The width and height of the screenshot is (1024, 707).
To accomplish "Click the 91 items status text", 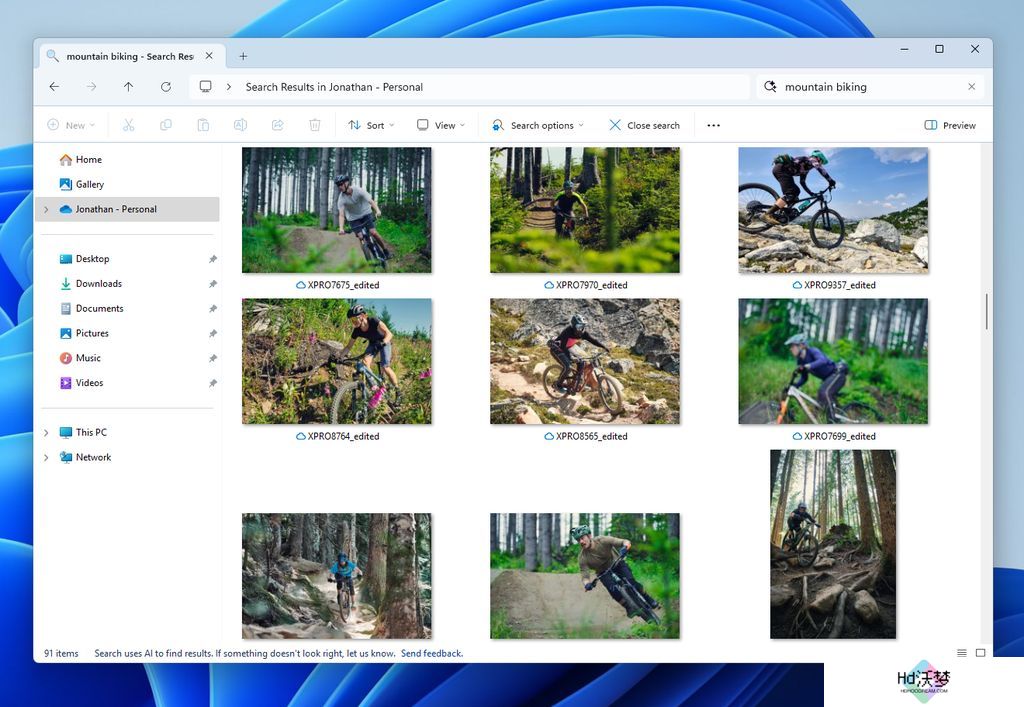I will click(61, 653).
